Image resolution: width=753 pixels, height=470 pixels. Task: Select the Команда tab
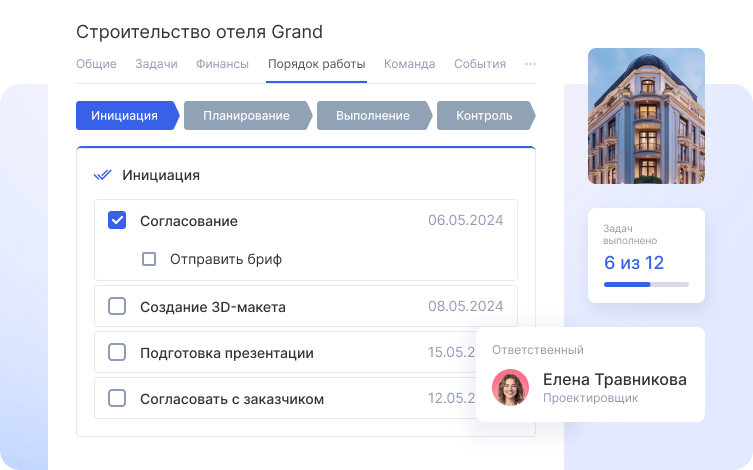pos(409,64)
